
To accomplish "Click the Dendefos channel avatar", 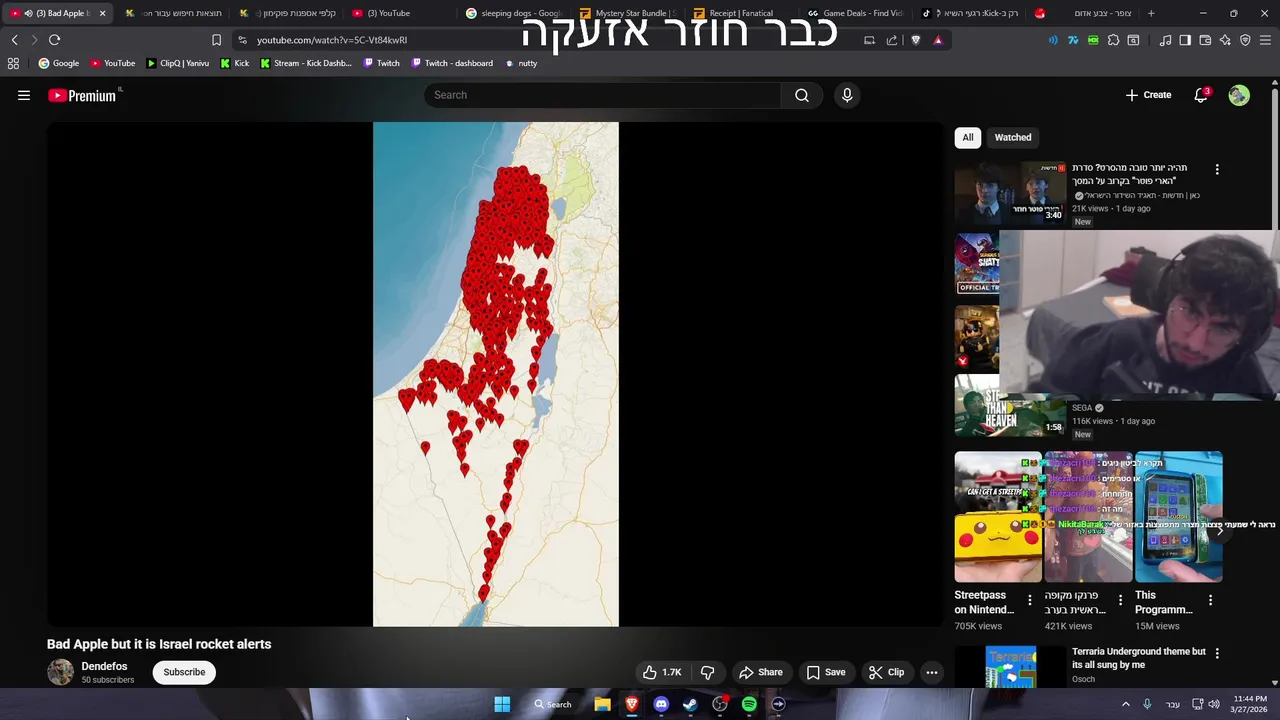I will 60,672.
